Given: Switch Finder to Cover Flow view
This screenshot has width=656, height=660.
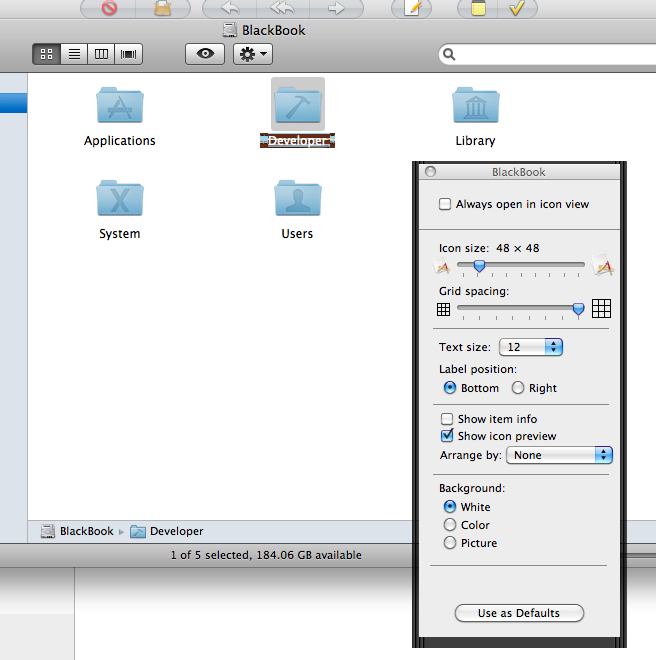Looking at the screenshot, I should pos(128,54).
